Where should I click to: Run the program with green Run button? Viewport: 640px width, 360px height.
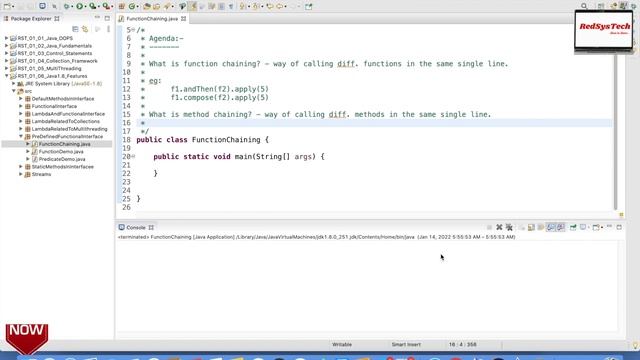tap(80, 6)
